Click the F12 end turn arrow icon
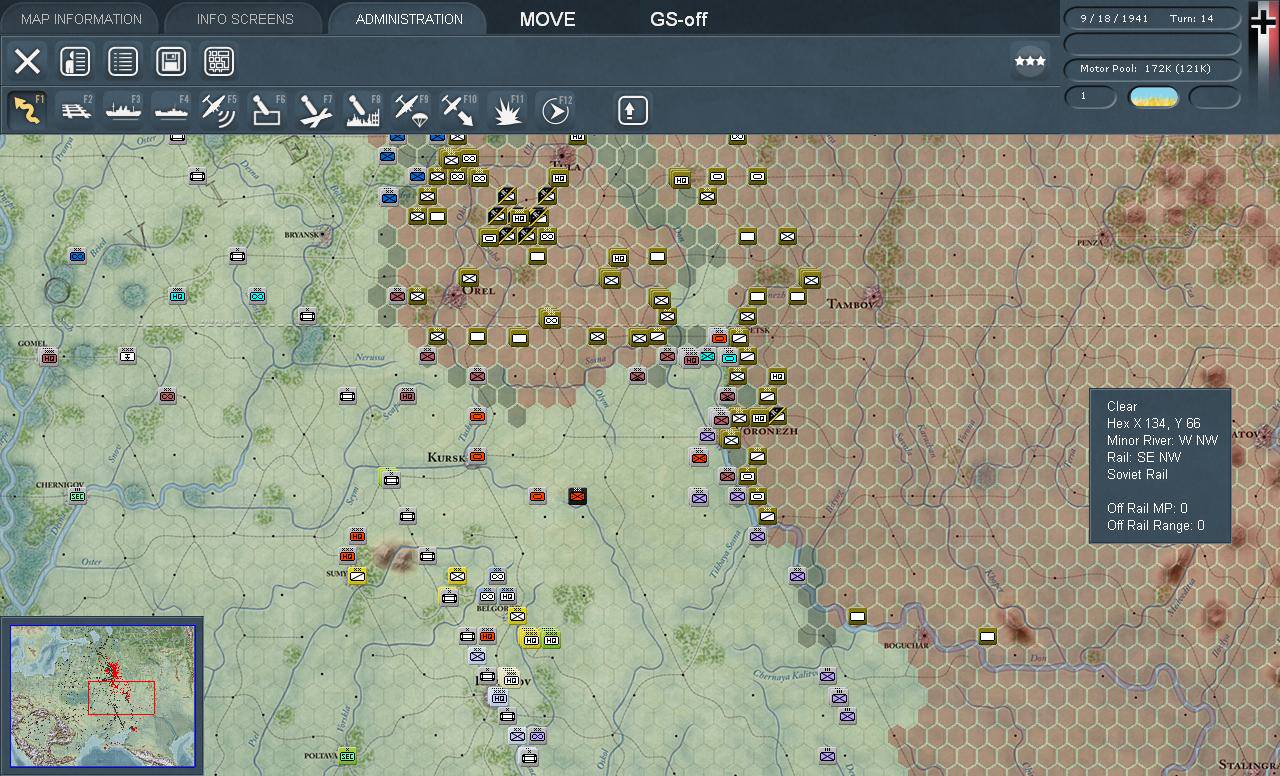The height and width of the screenshot is (776, 1280). coord(556,110)
